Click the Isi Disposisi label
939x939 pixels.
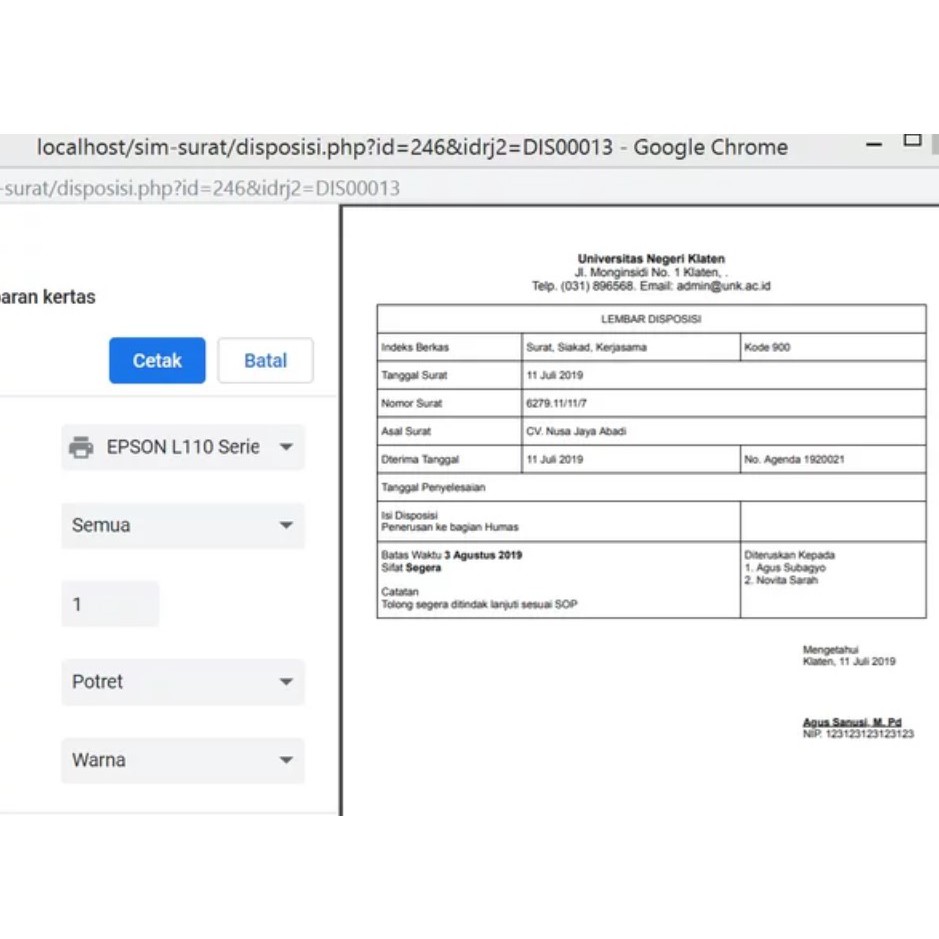tap(409, 515)
